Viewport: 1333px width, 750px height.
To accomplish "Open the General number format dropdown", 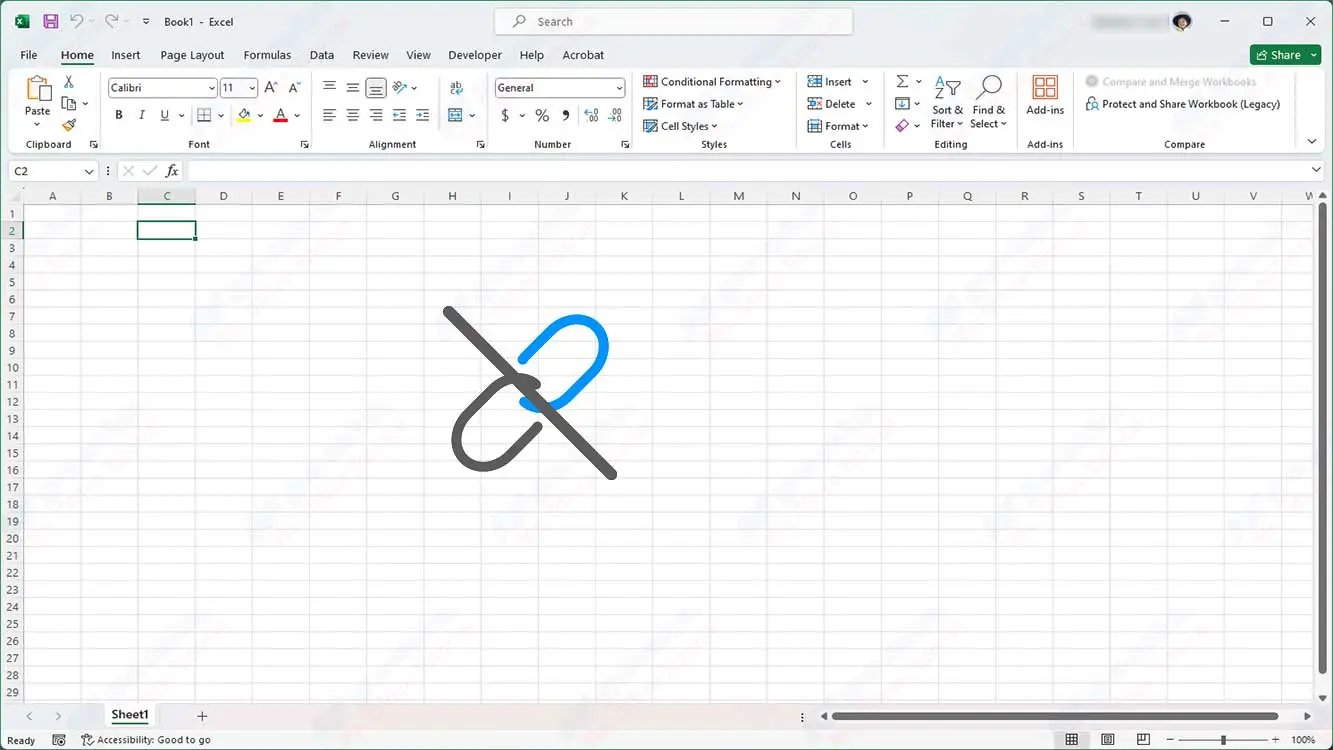I will (x=619, y=88).
